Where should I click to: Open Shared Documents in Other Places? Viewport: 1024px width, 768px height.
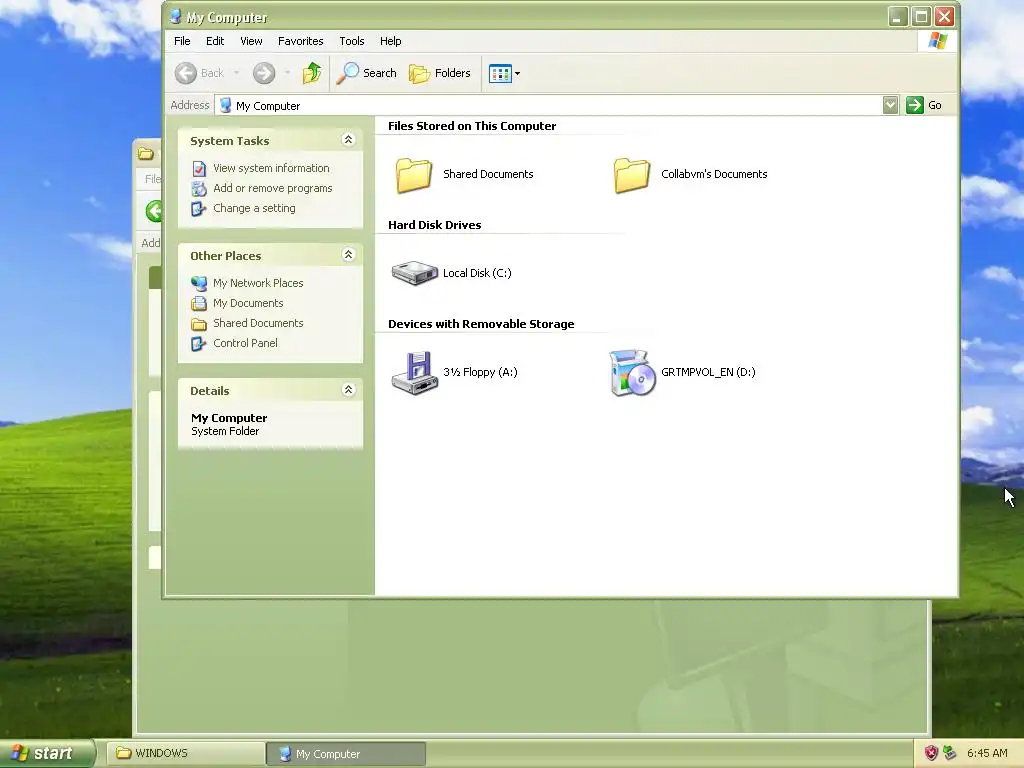(258, 323)
